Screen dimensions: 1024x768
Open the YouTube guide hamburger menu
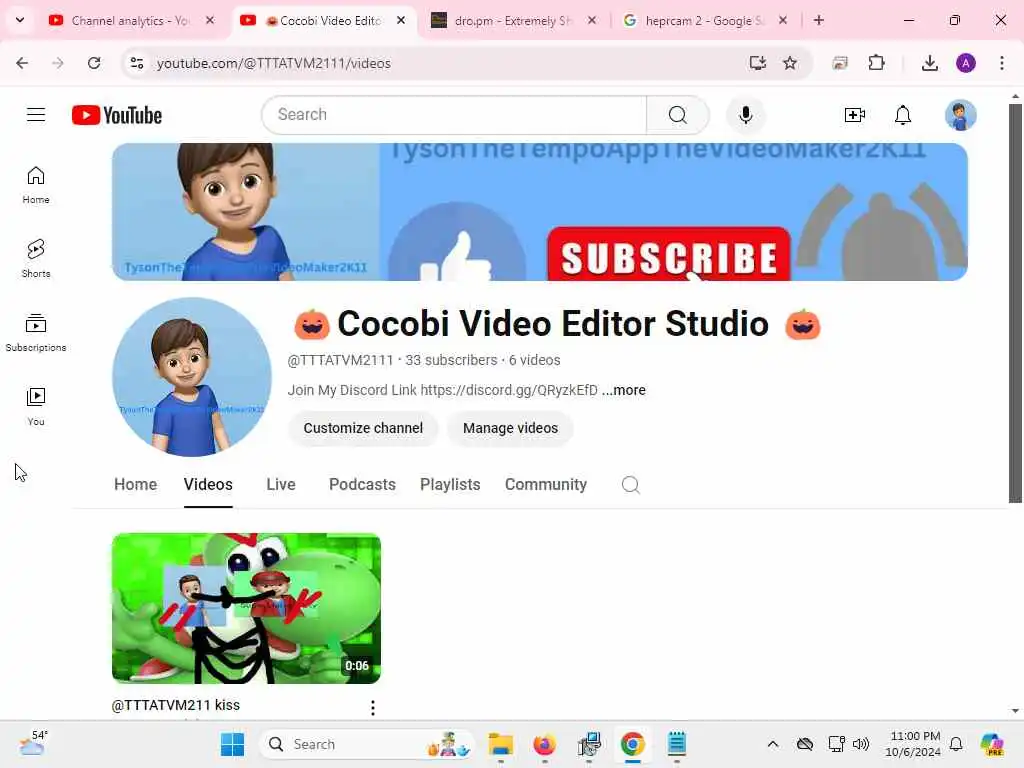[x=36, y=115]
